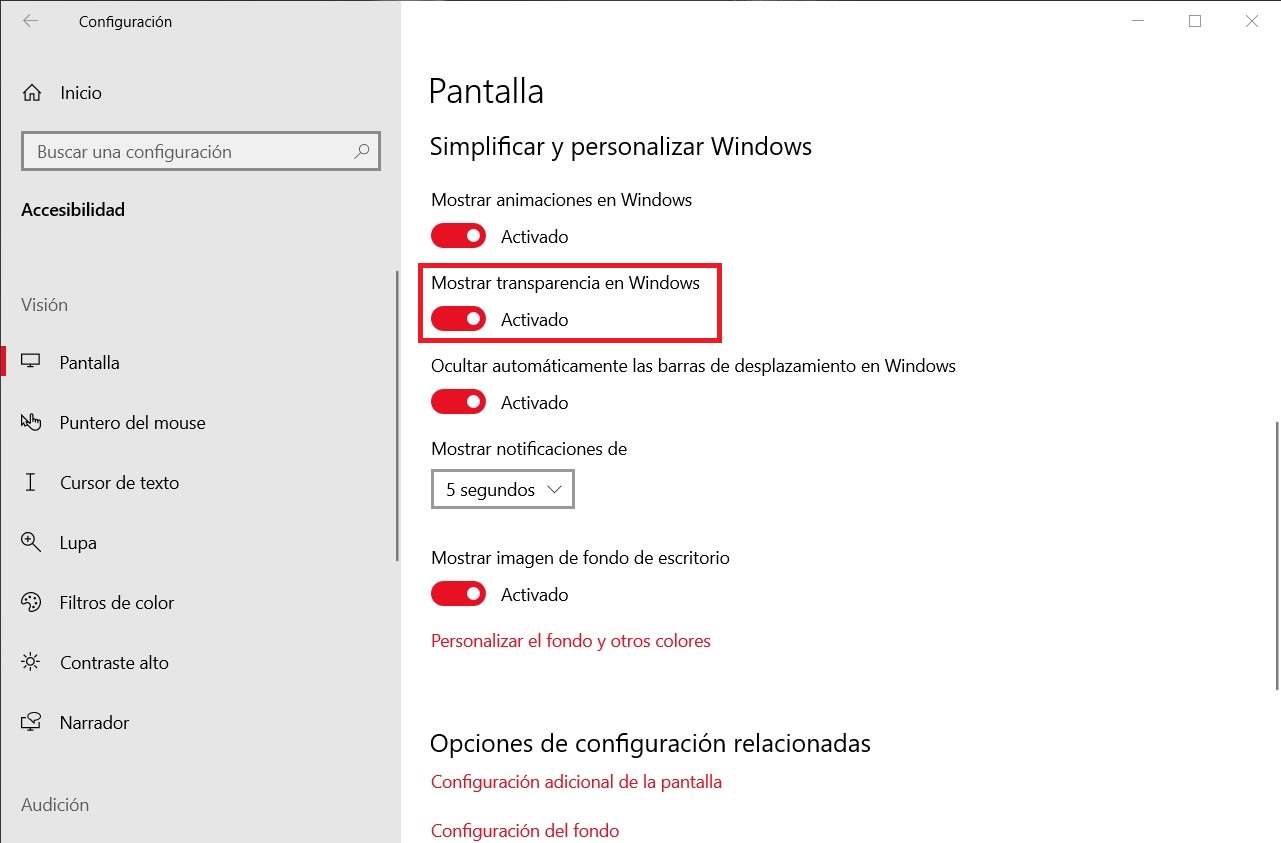
Task: Click the Pantalla monitor icon in the sidebar
Action: (x=31, y=362)
